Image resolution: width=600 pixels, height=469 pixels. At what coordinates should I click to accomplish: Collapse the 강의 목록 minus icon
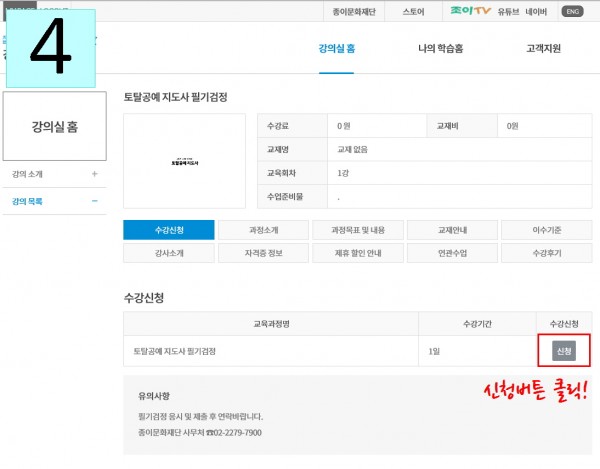point(95,201)
